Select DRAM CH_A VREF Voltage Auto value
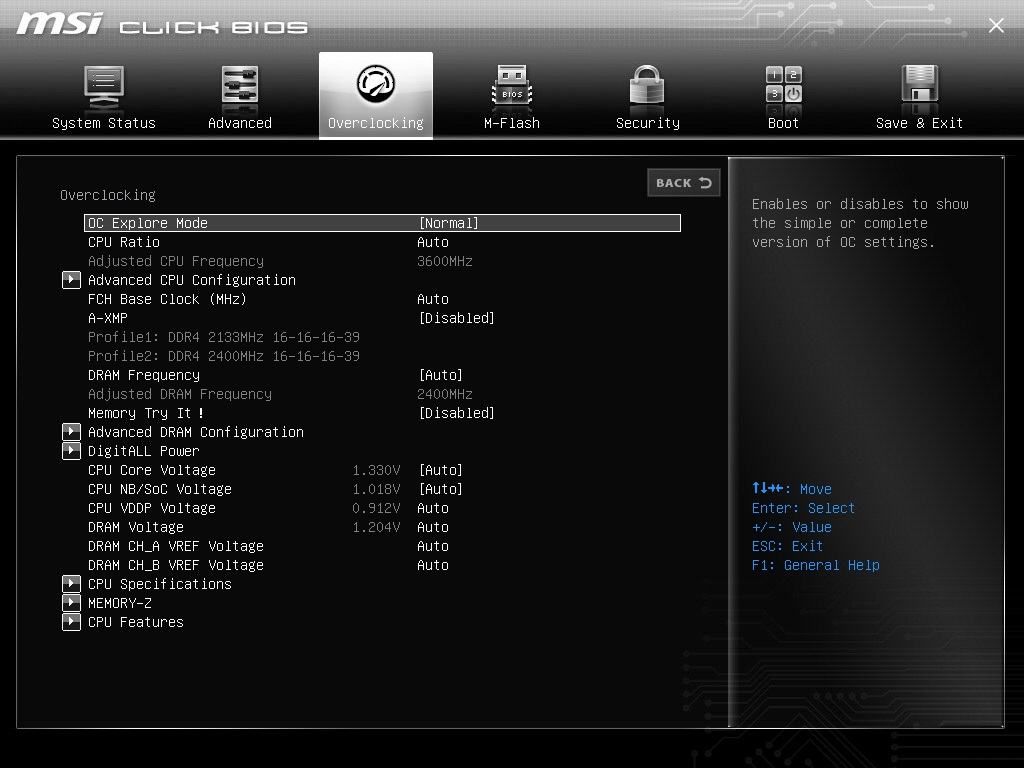The height and width of the screenshot is (768, 1024). 433,546
